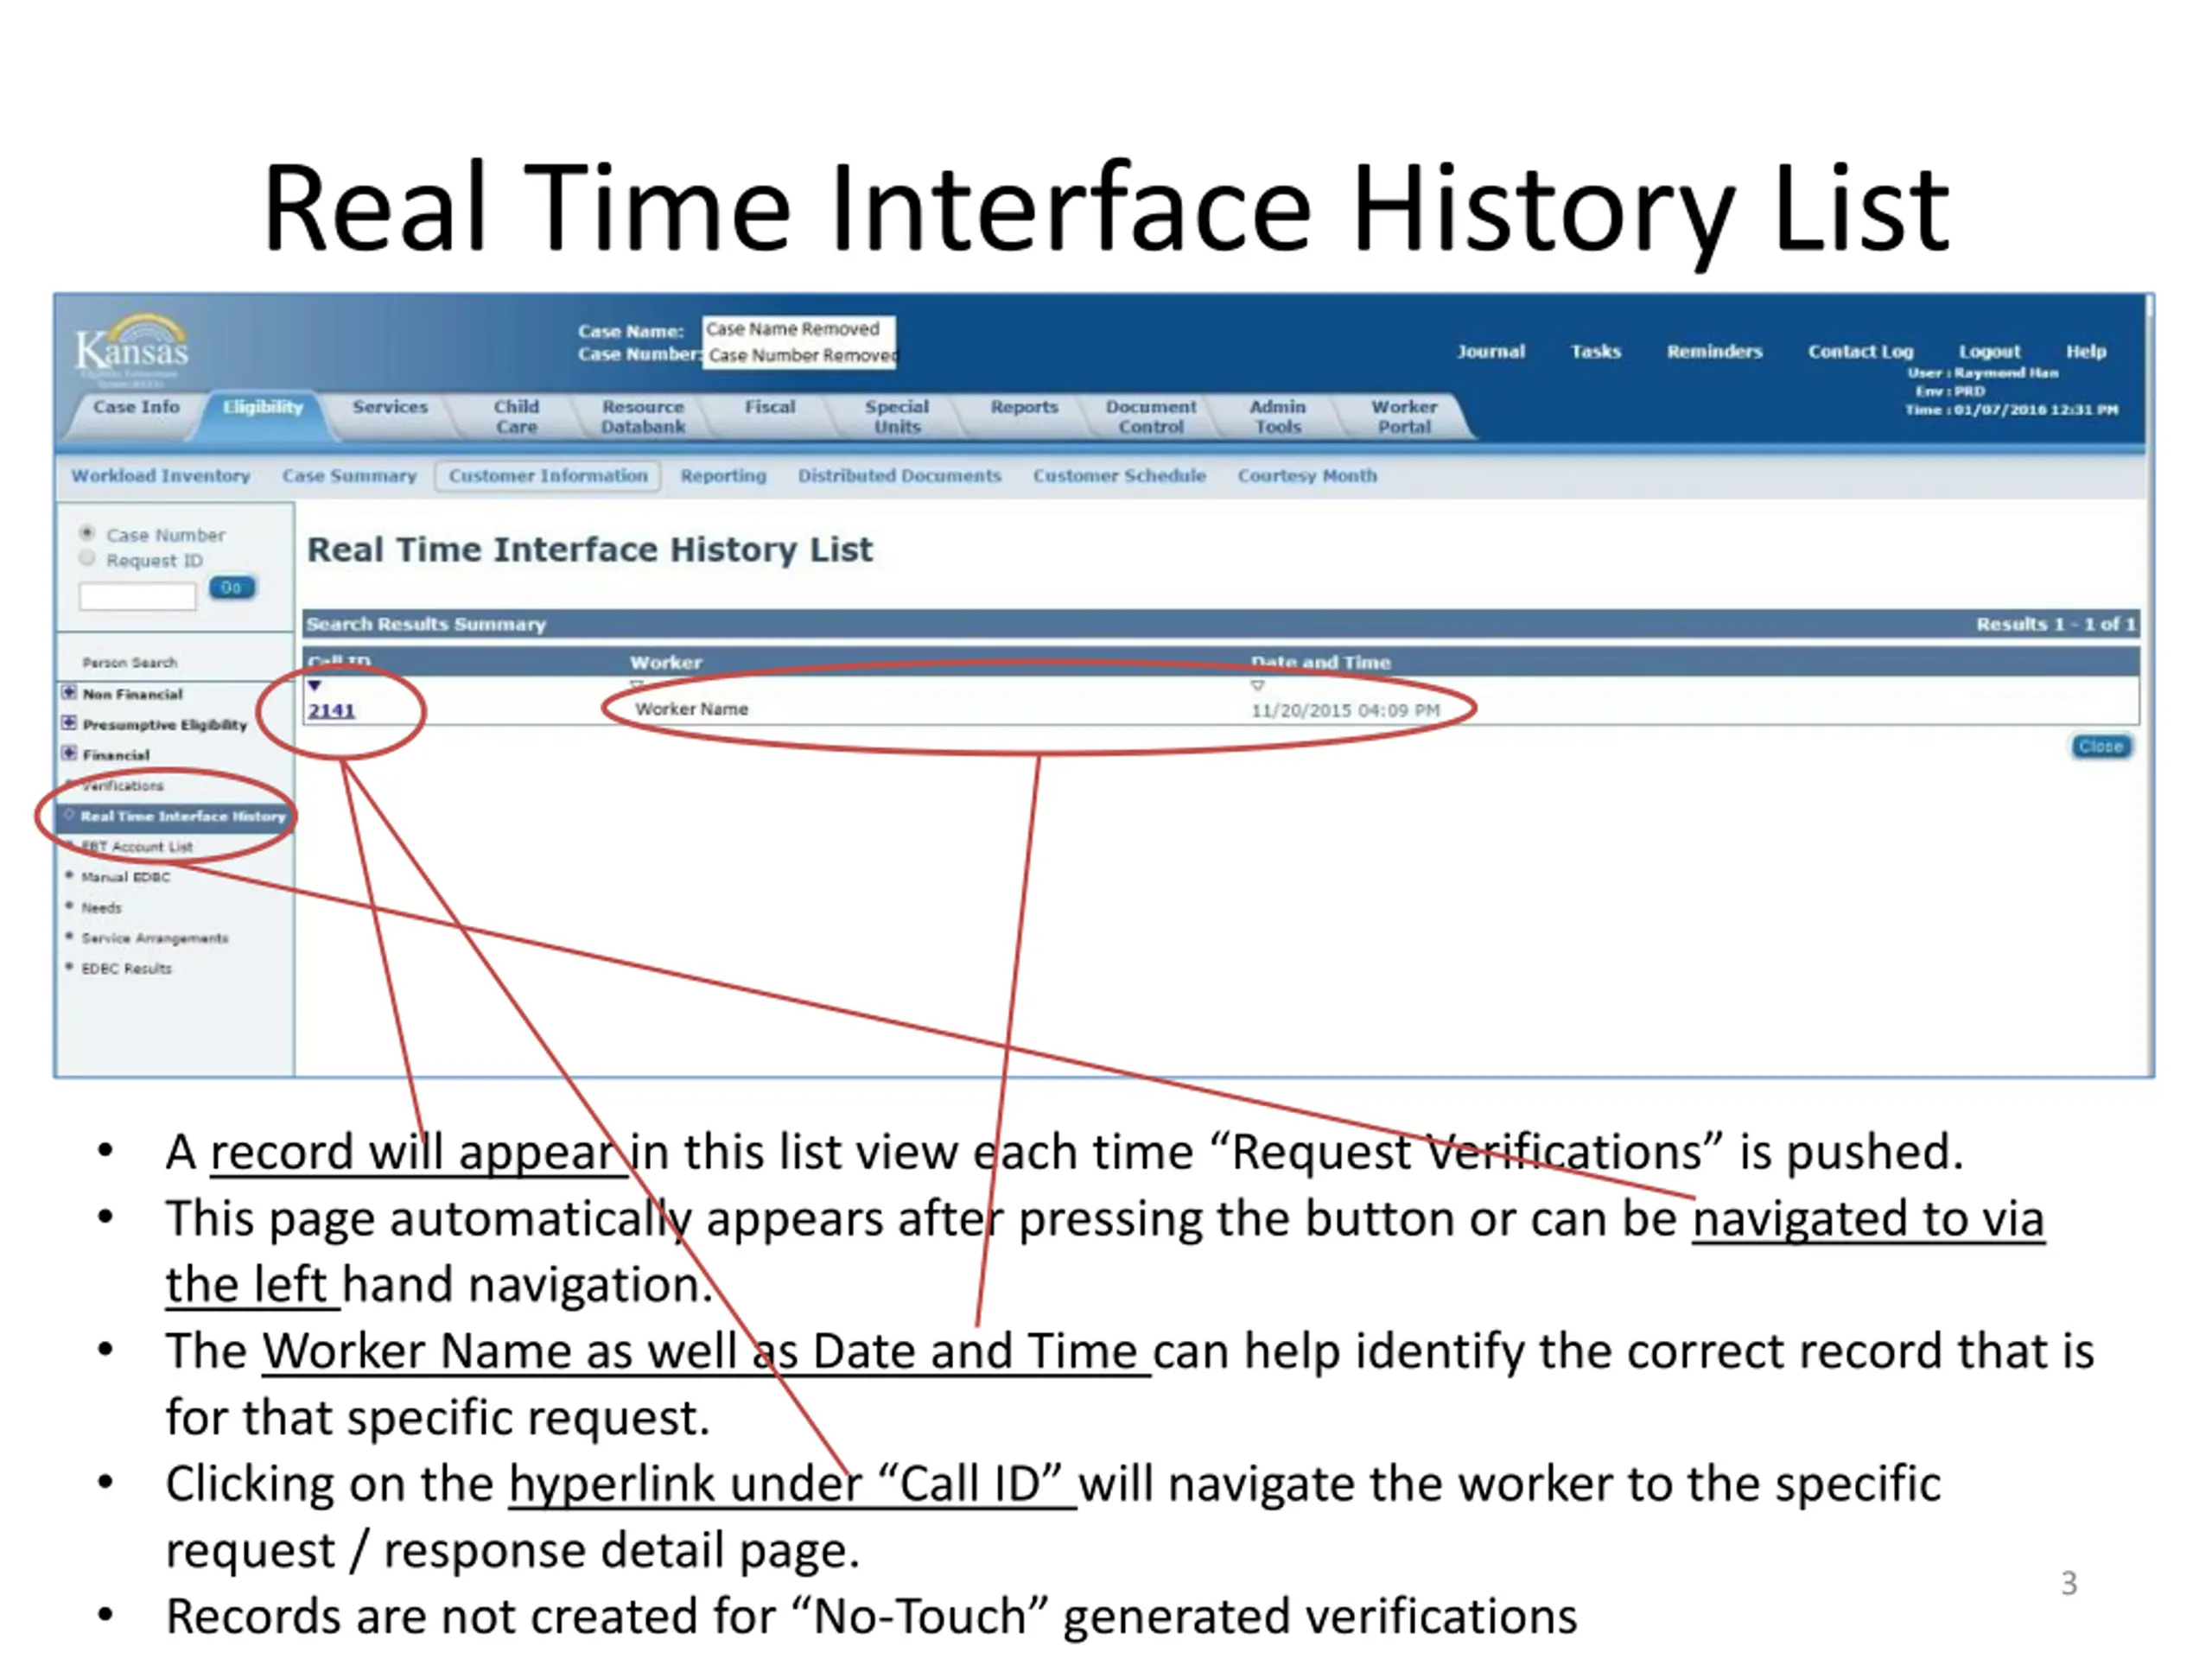Image resolution: width=2212 pixels, height=1659 pixels.
Task: Click the 'Case Number Removed' field
Action: click(x=802, y=355)
